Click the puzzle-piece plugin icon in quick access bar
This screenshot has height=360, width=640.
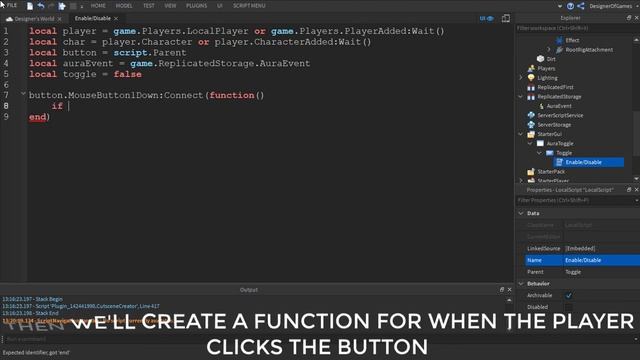(62, 6)
